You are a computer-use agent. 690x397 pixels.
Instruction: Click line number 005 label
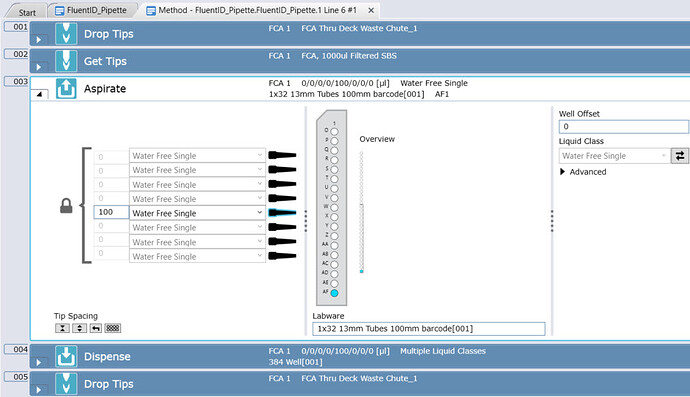point(16,377)
